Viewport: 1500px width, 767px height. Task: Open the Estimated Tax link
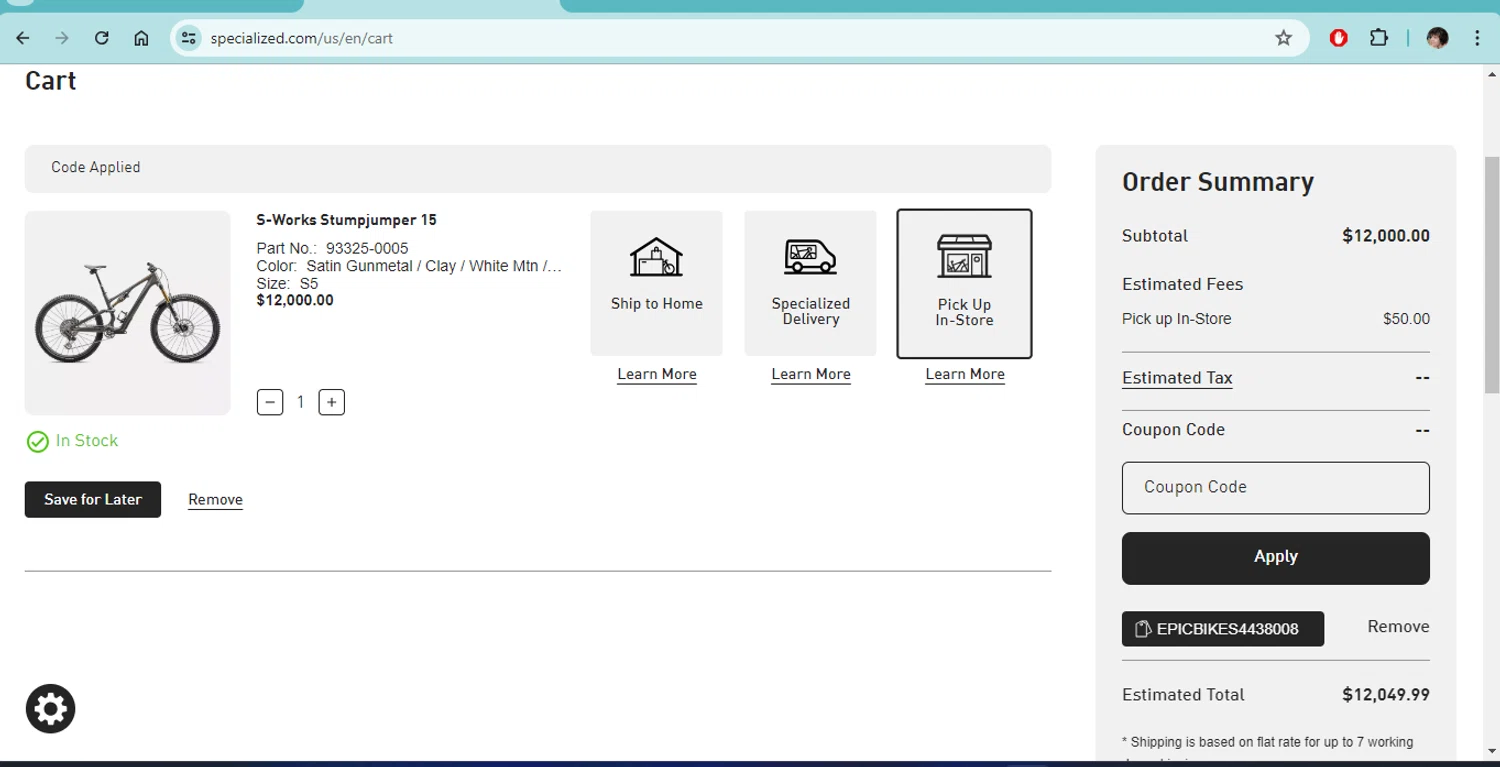(x=1177, y=378)
